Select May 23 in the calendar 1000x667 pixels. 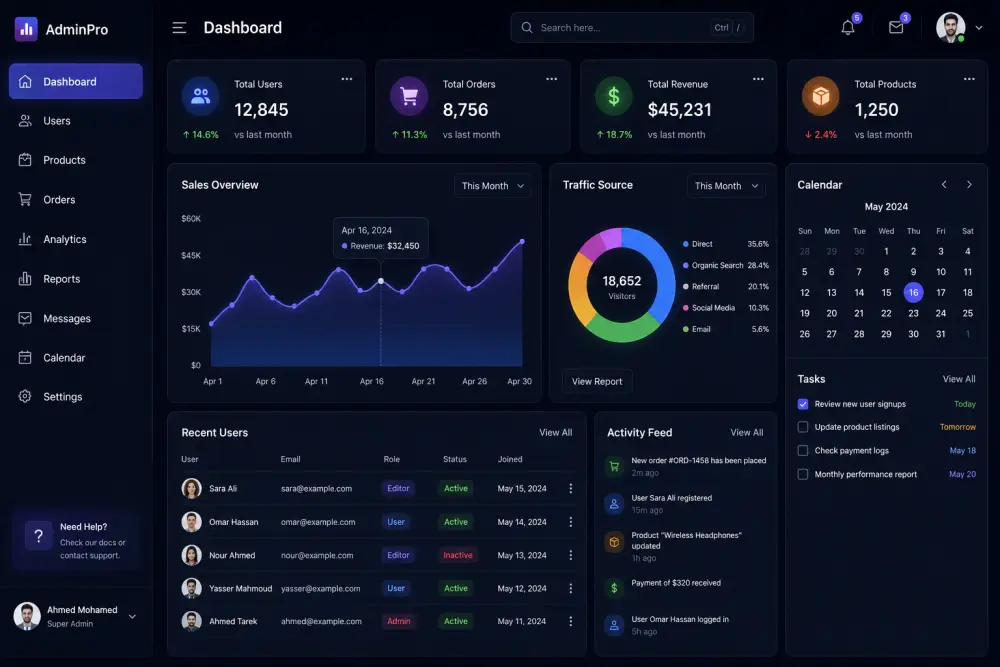[913, 313]
